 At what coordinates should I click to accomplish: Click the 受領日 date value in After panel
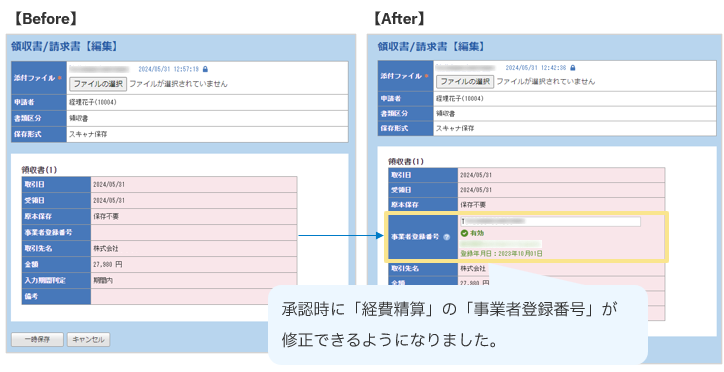pyautogui.click(x=476, y=190)
